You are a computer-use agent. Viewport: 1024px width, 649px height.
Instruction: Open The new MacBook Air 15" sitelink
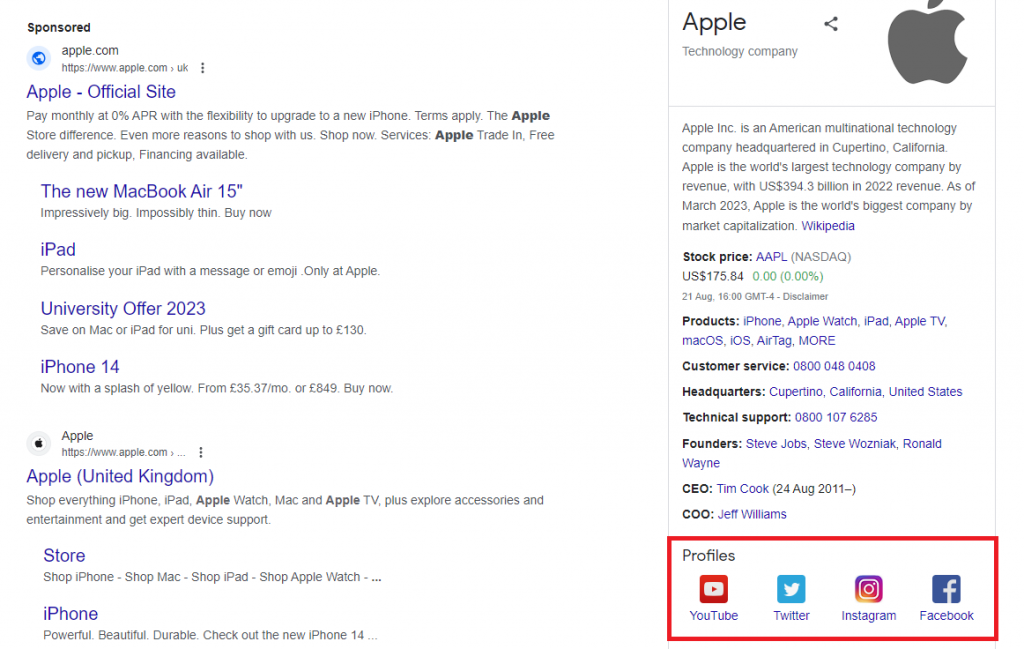[141, 191]
